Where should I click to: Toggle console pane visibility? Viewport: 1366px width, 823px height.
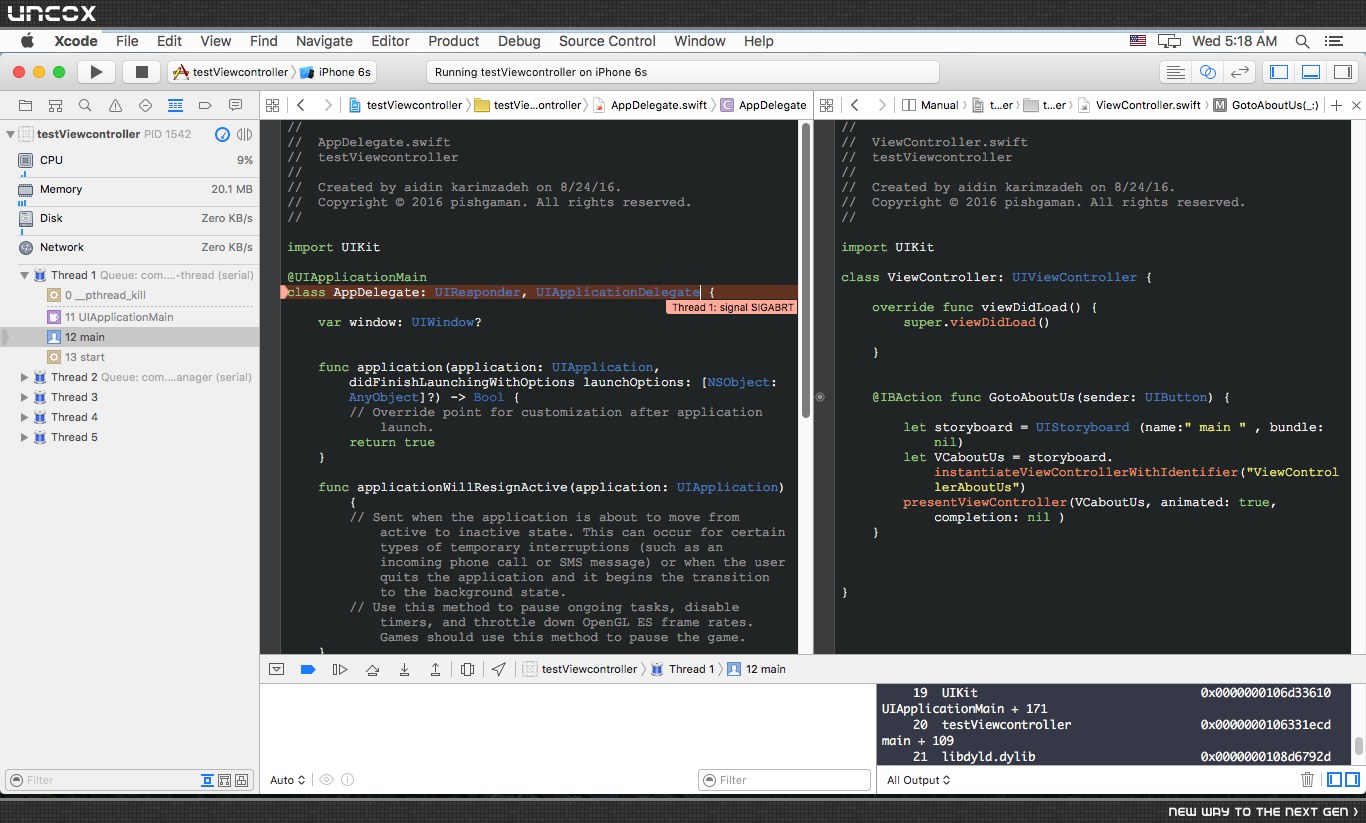(1353, 780)
